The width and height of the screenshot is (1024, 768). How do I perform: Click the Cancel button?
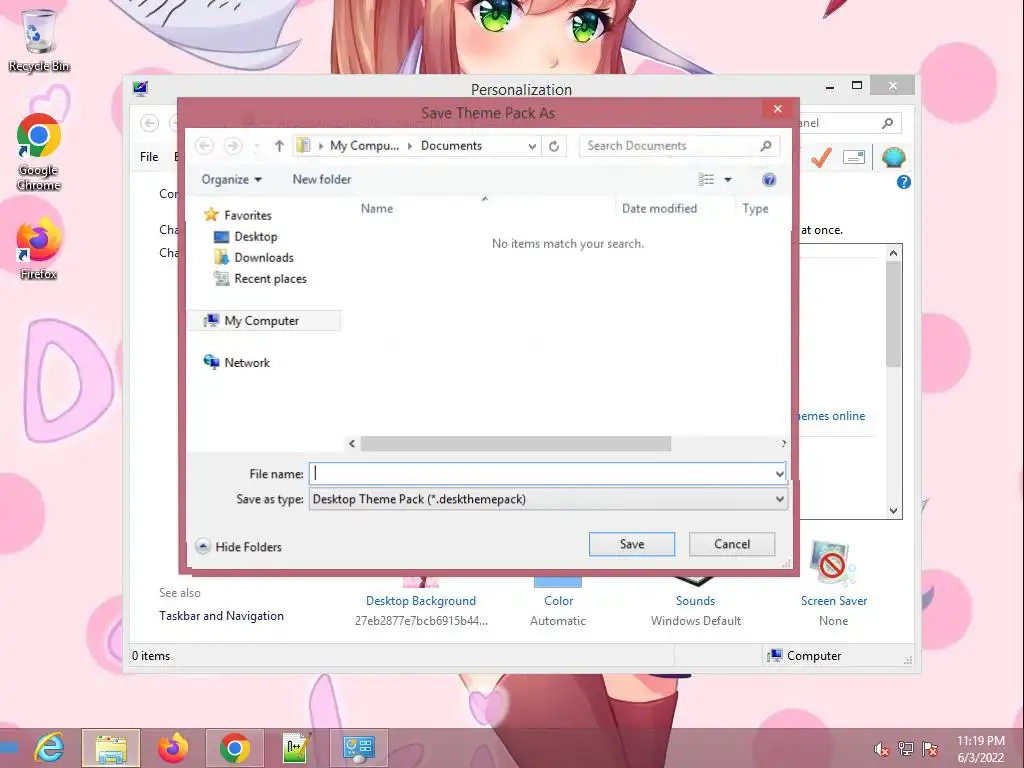731,544
